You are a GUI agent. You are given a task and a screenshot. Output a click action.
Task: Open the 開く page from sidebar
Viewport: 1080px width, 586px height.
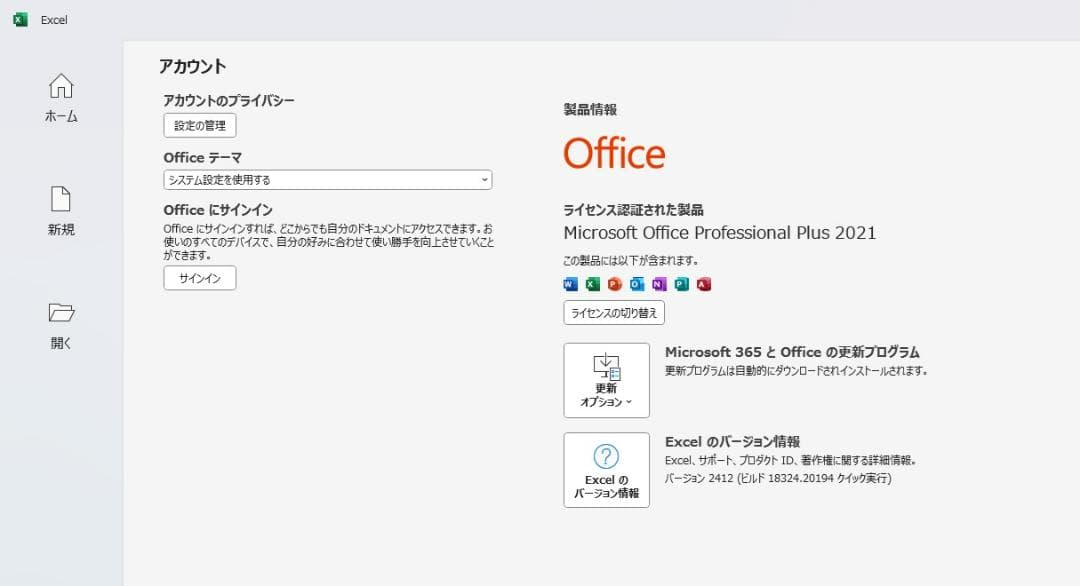(61, 325)
